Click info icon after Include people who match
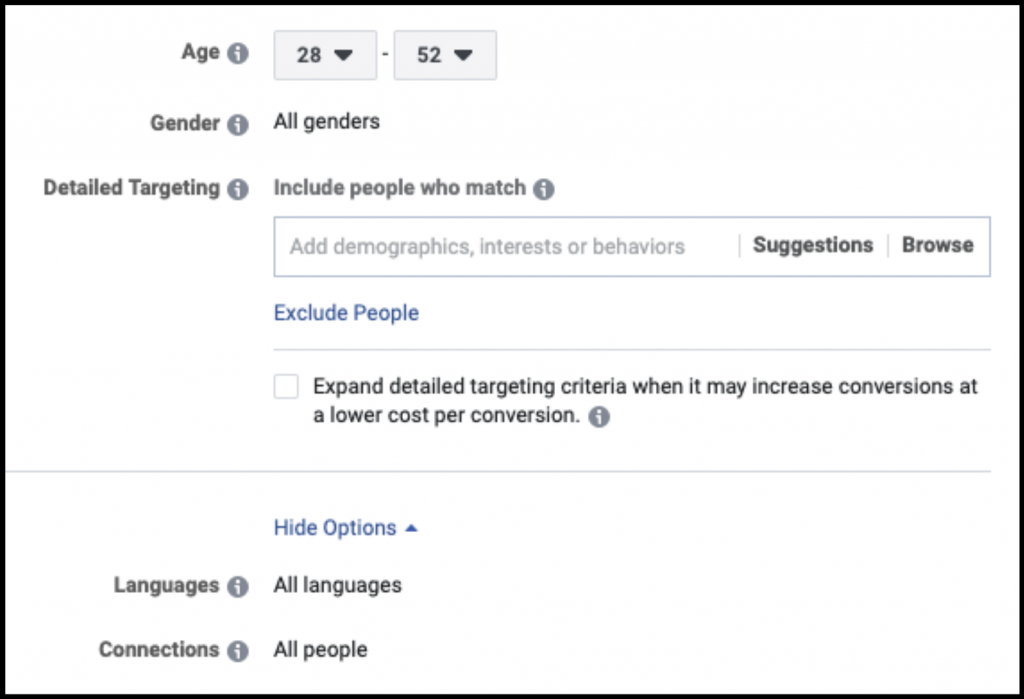This screenshot has width=1024, height=699. click(543, 189)
